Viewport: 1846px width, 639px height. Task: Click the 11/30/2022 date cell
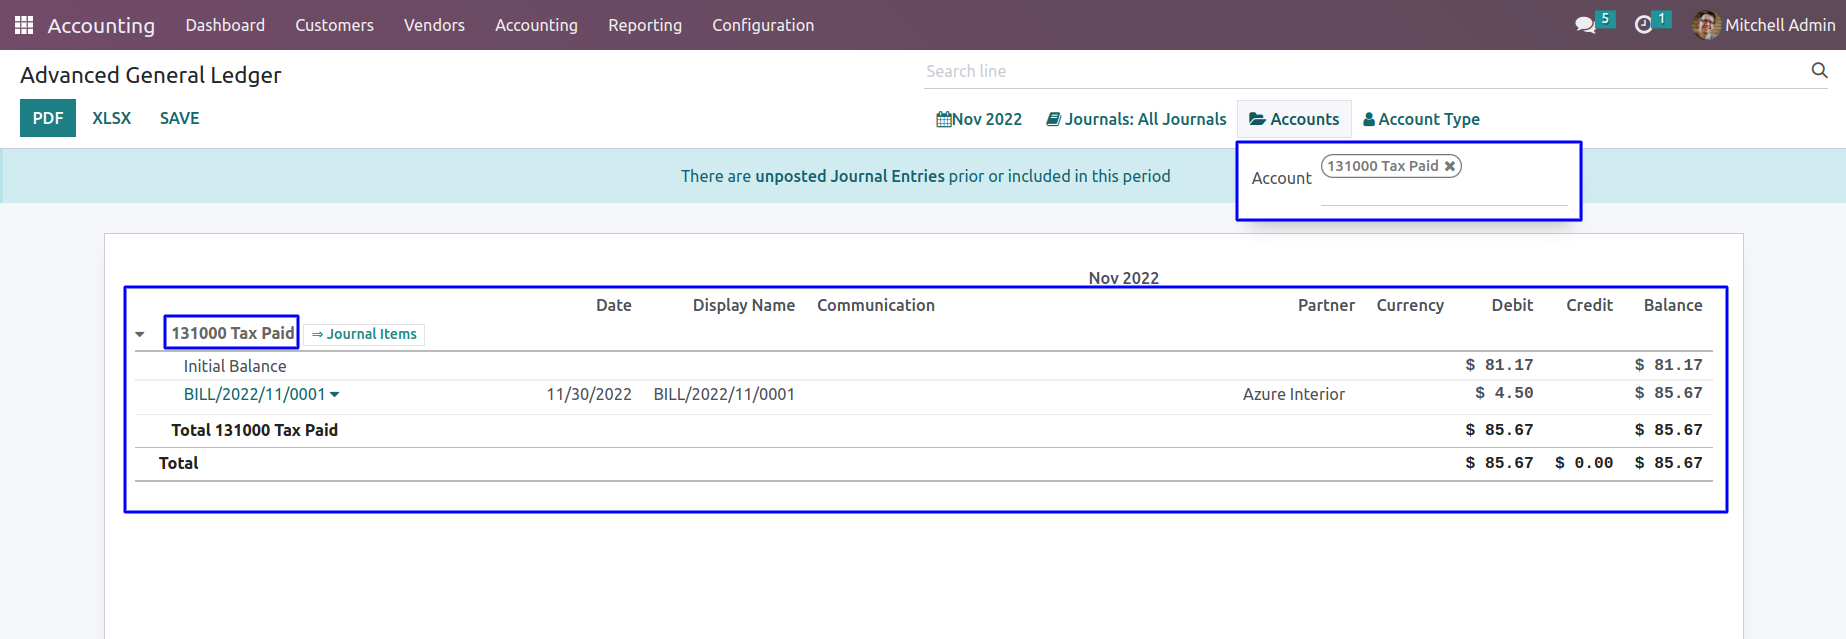[589, 394]
